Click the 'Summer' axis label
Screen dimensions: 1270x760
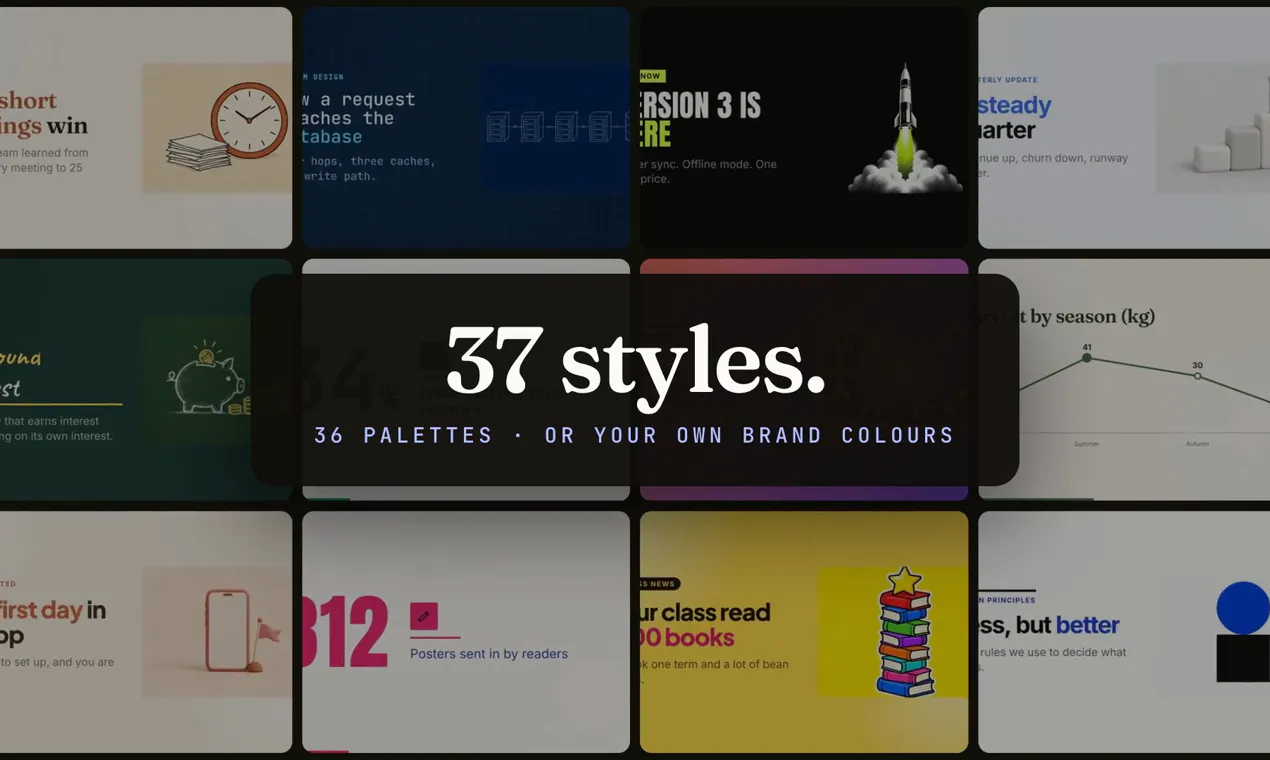click(1087, 443)
